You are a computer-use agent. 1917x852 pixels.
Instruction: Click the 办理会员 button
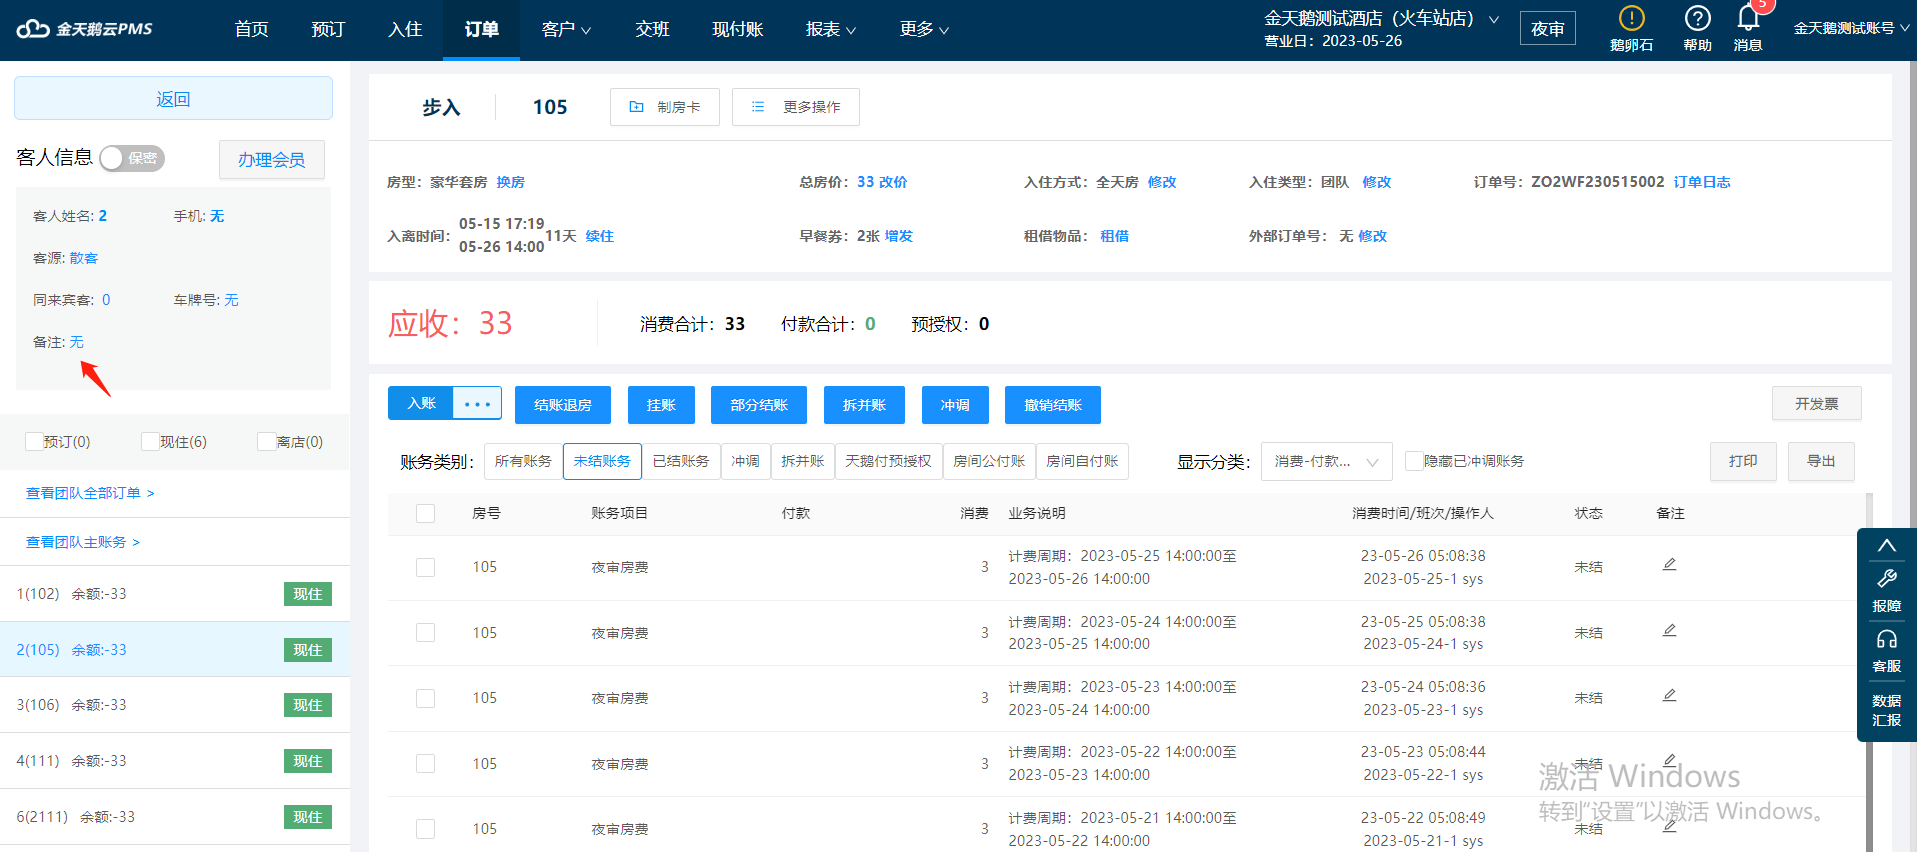(272, 159)
